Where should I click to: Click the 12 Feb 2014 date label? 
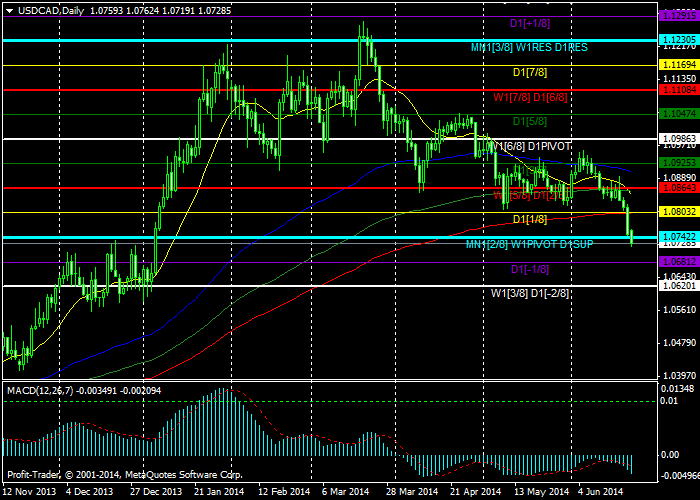pos(284,492)
